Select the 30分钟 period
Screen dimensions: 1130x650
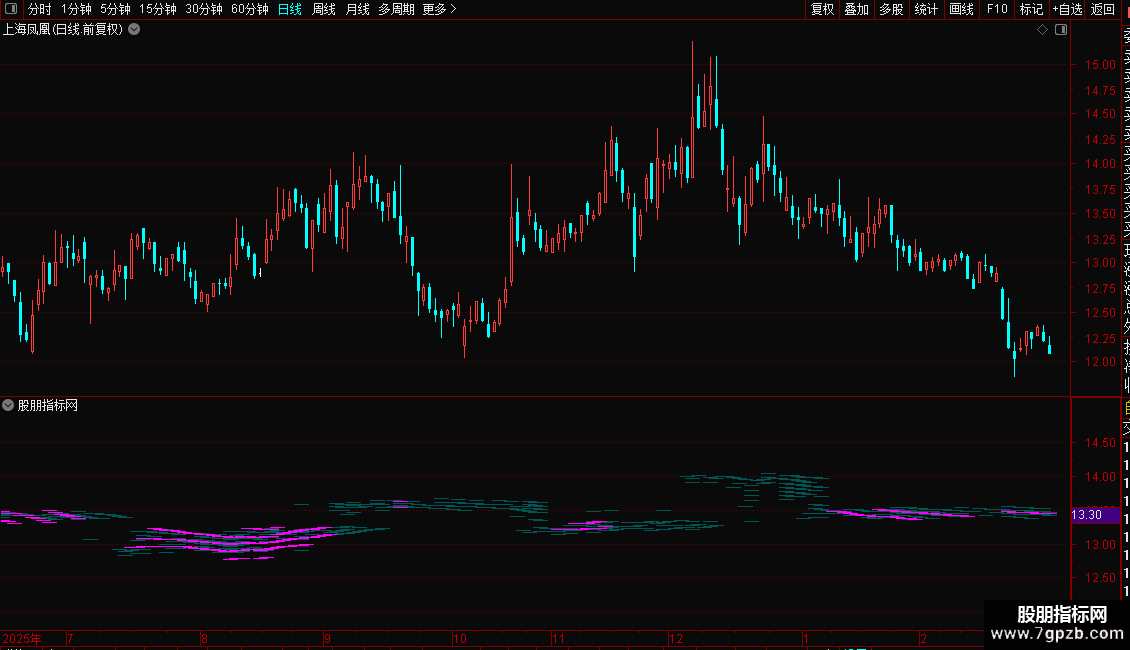tap(203, 9)
